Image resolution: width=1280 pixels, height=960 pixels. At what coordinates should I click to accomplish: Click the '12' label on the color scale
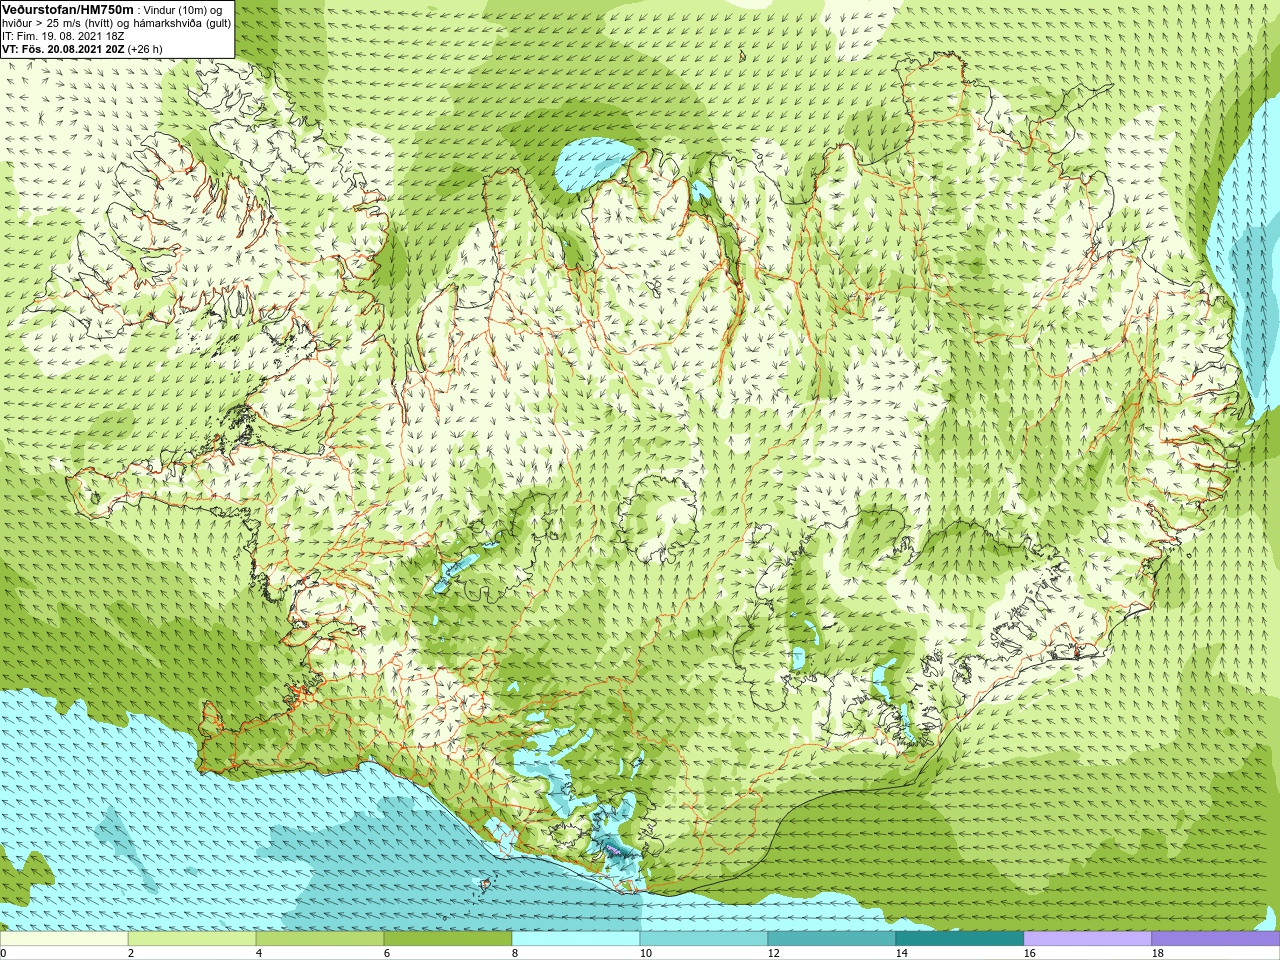coord(774,953)
